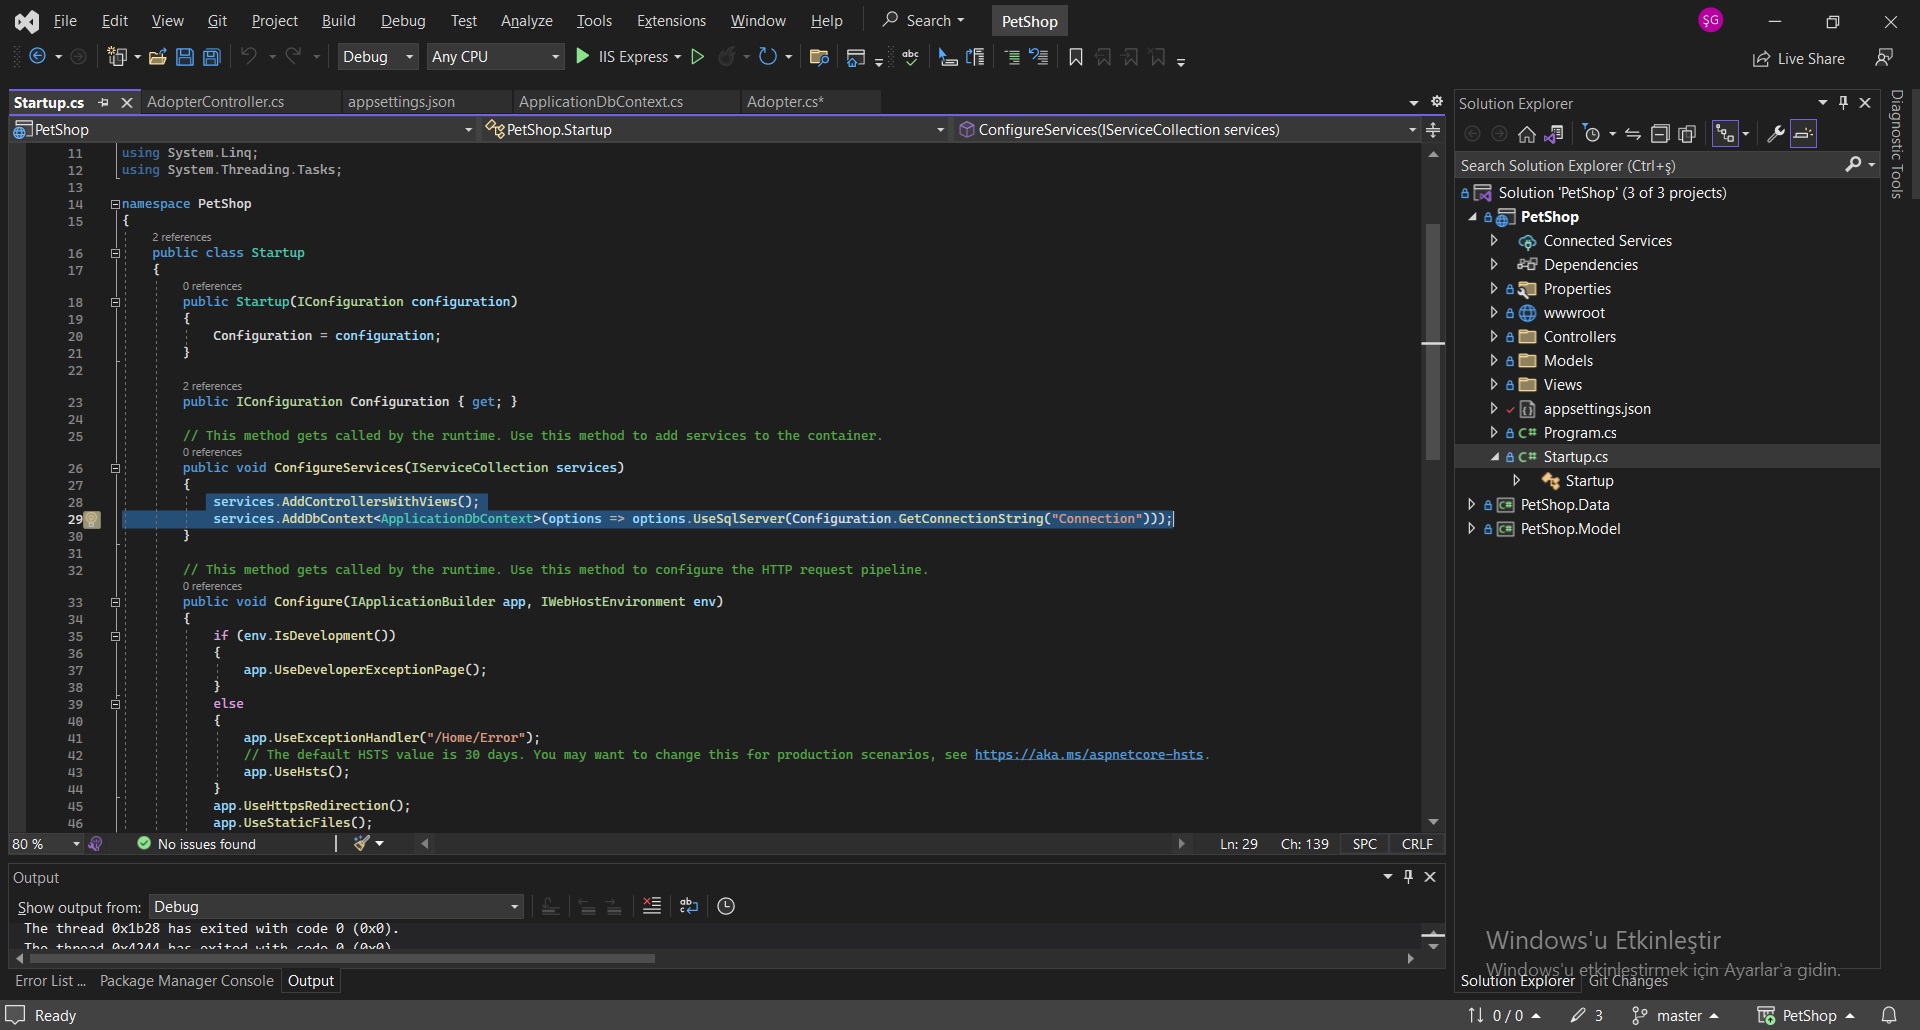1920x1030 pixels.
Task: Click the pending changes pencil 3 indicator
Action: pyautogui.click(x=1587, y=1015)
